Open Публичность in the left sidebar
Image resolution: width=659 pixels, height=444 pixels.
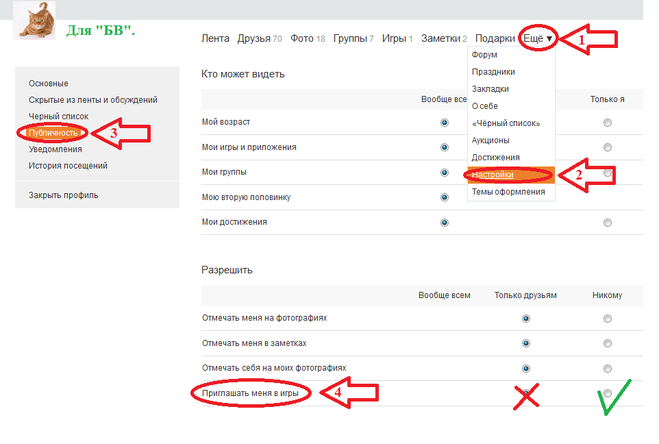pos(53,132)
